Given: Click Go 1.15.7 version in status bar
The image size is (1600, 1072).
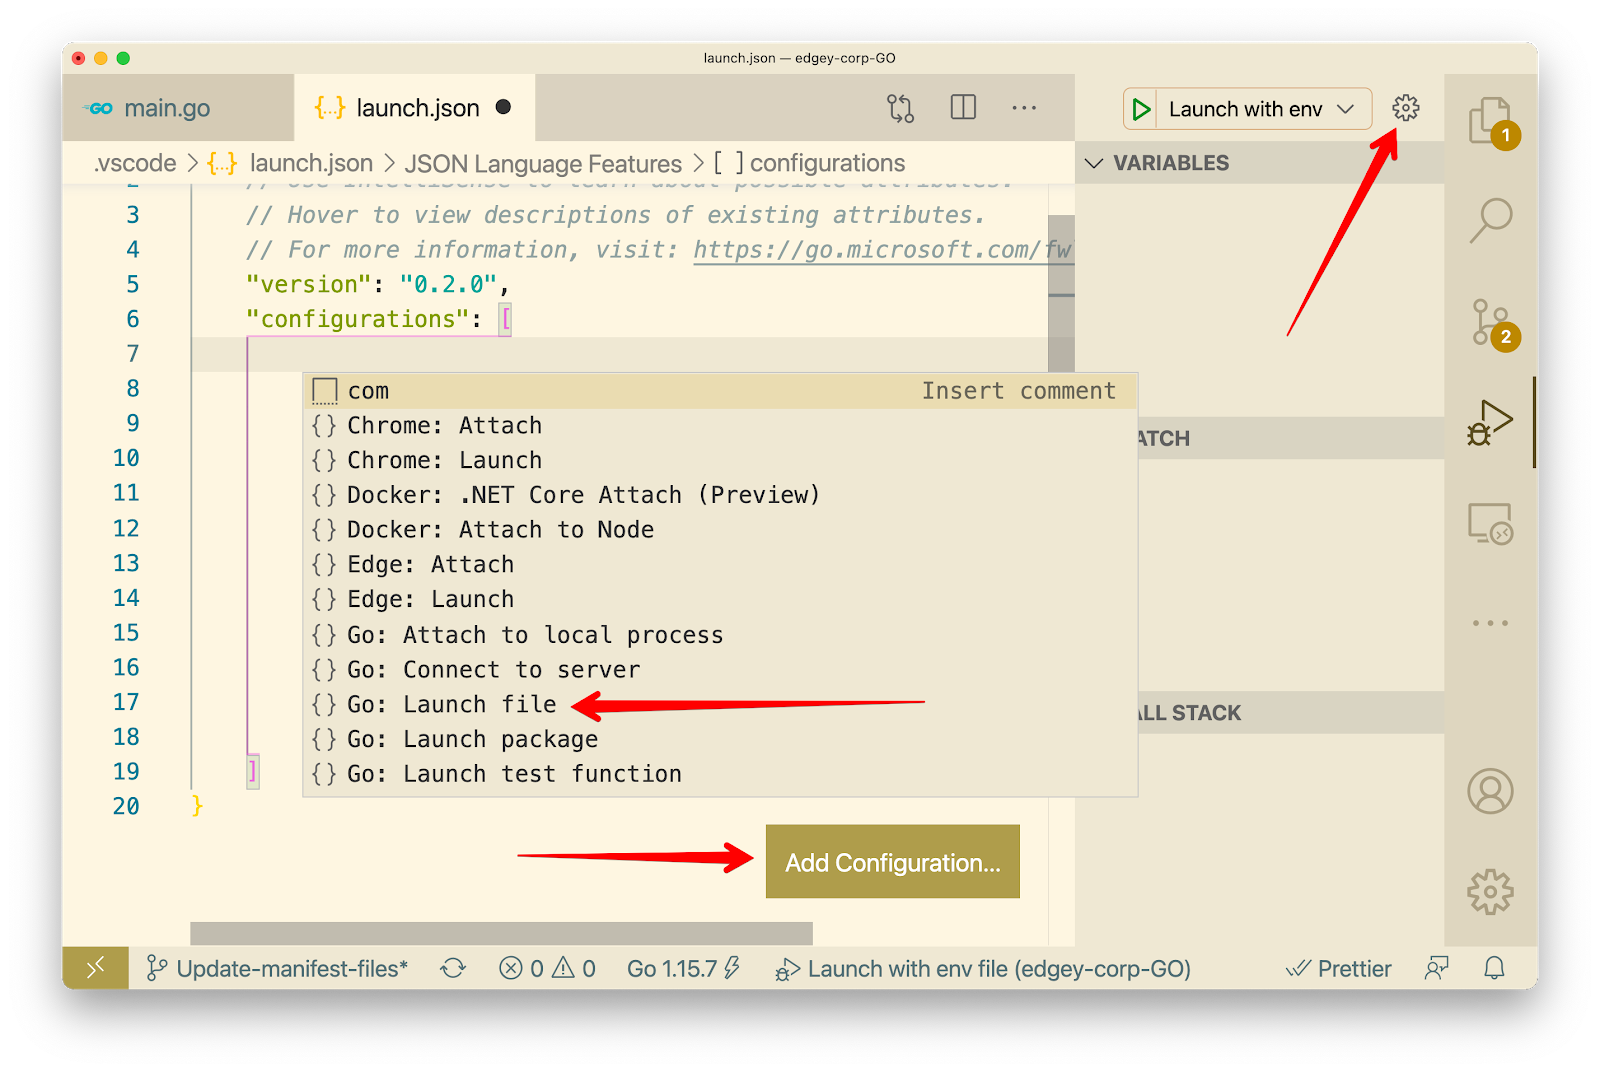Looking at the screenshot, I should pos(683,968).
